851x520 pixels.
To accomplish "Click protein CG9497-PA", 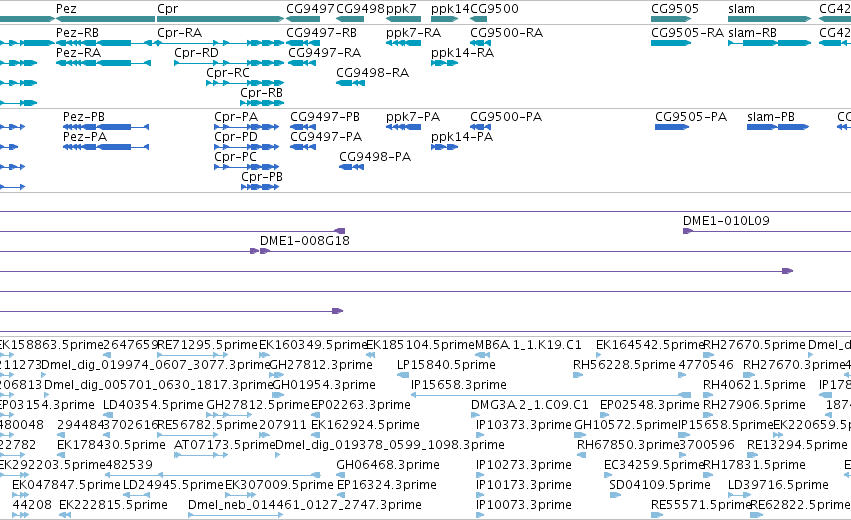I will tap(303, 147).
